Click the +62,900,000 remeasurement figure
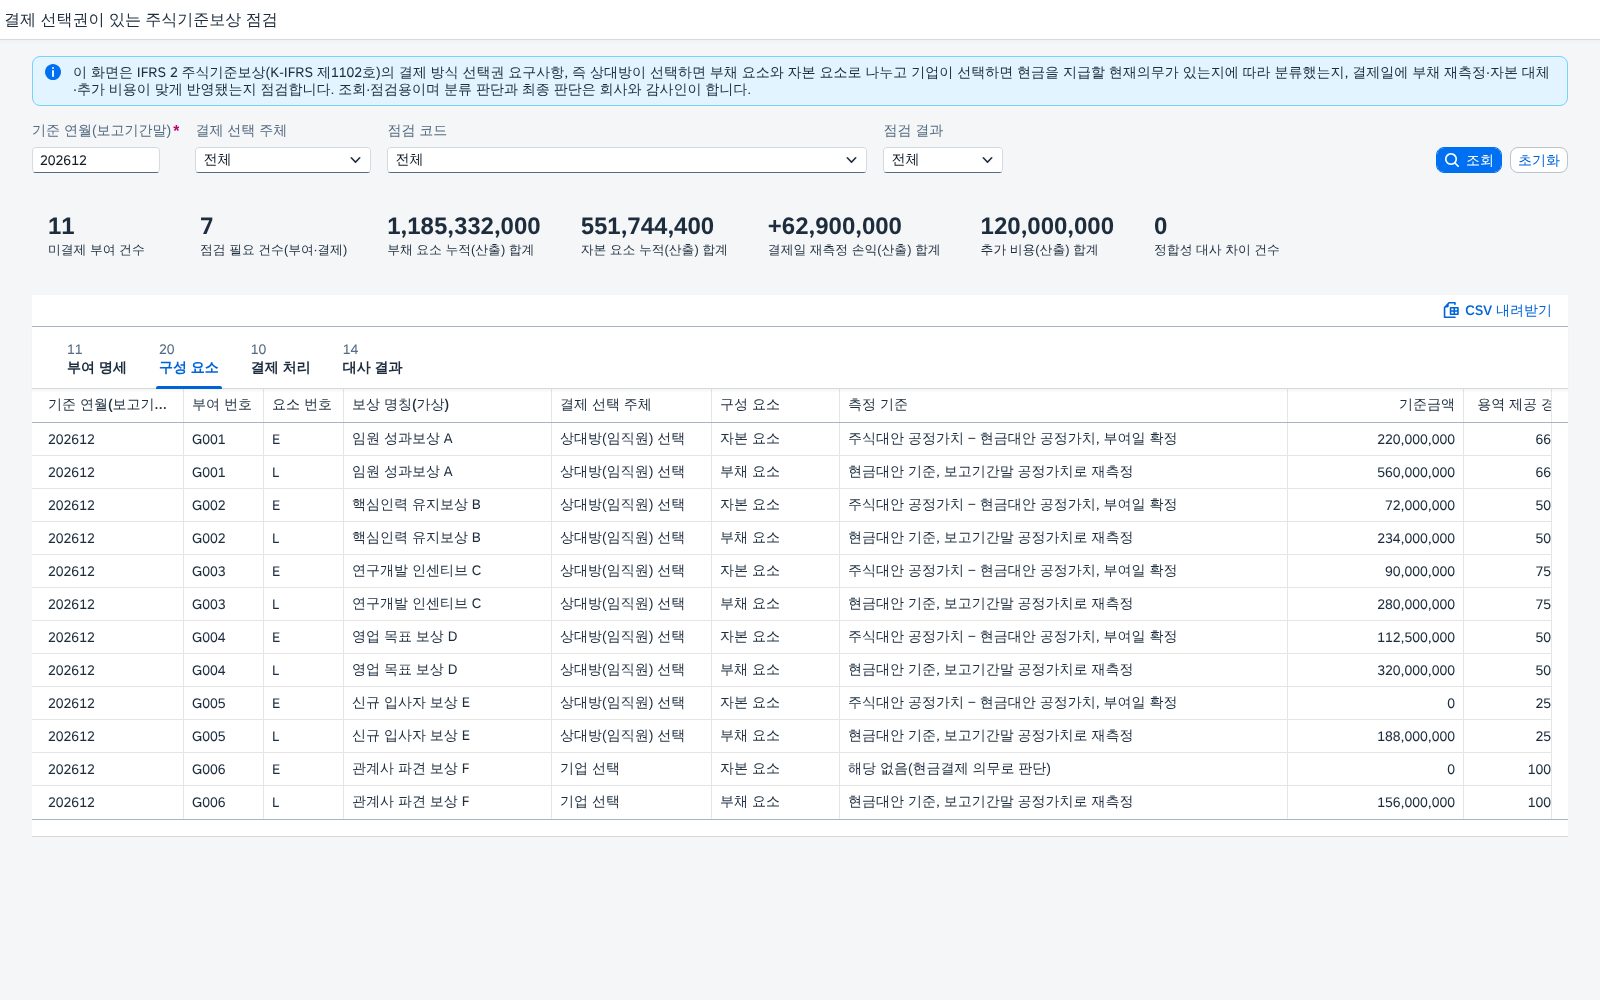1600x1000 pixels. click(x=834, y=226)
